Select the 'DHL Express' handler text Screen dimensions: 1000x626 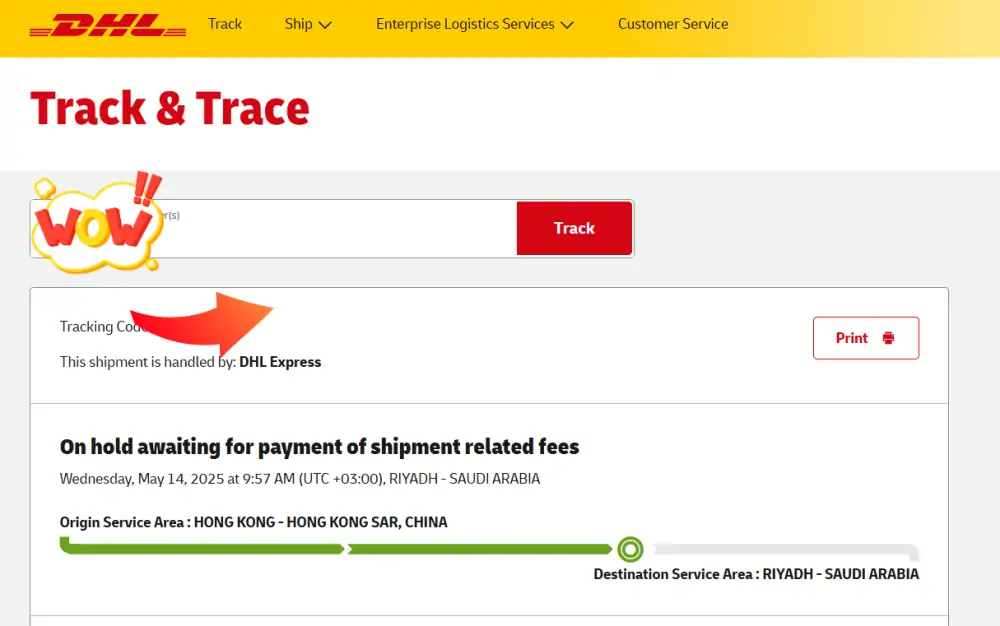[x=280, y=361]
